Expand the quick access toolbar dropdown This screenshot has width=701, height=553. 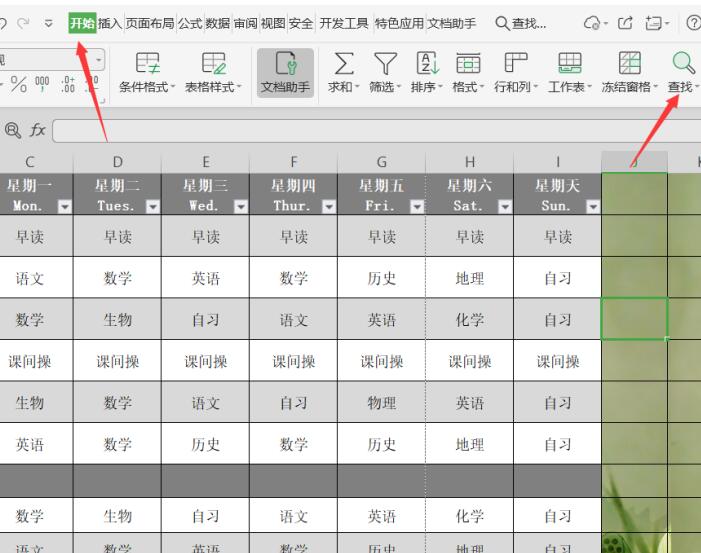pos(48,23)
